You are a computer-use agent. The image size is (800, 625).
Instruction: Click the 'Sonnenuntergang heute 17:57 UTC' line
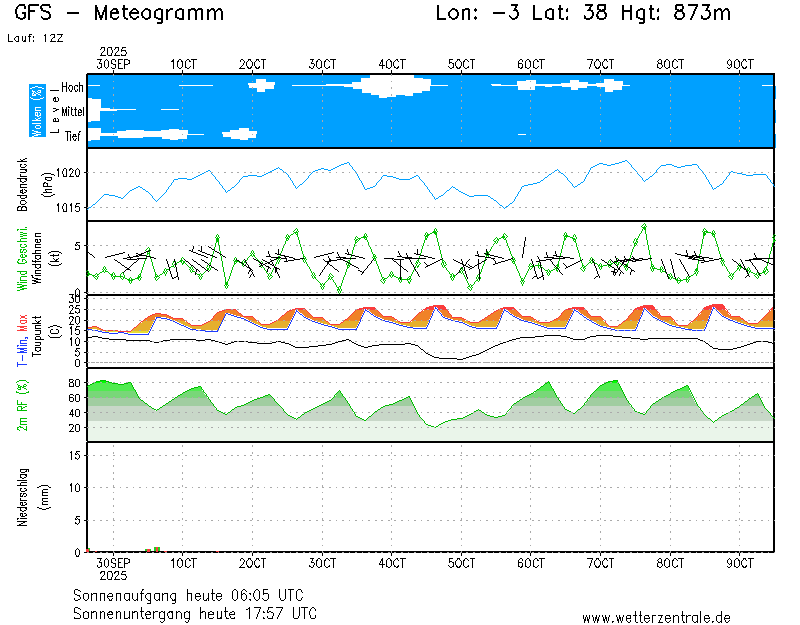coord(195,613)
